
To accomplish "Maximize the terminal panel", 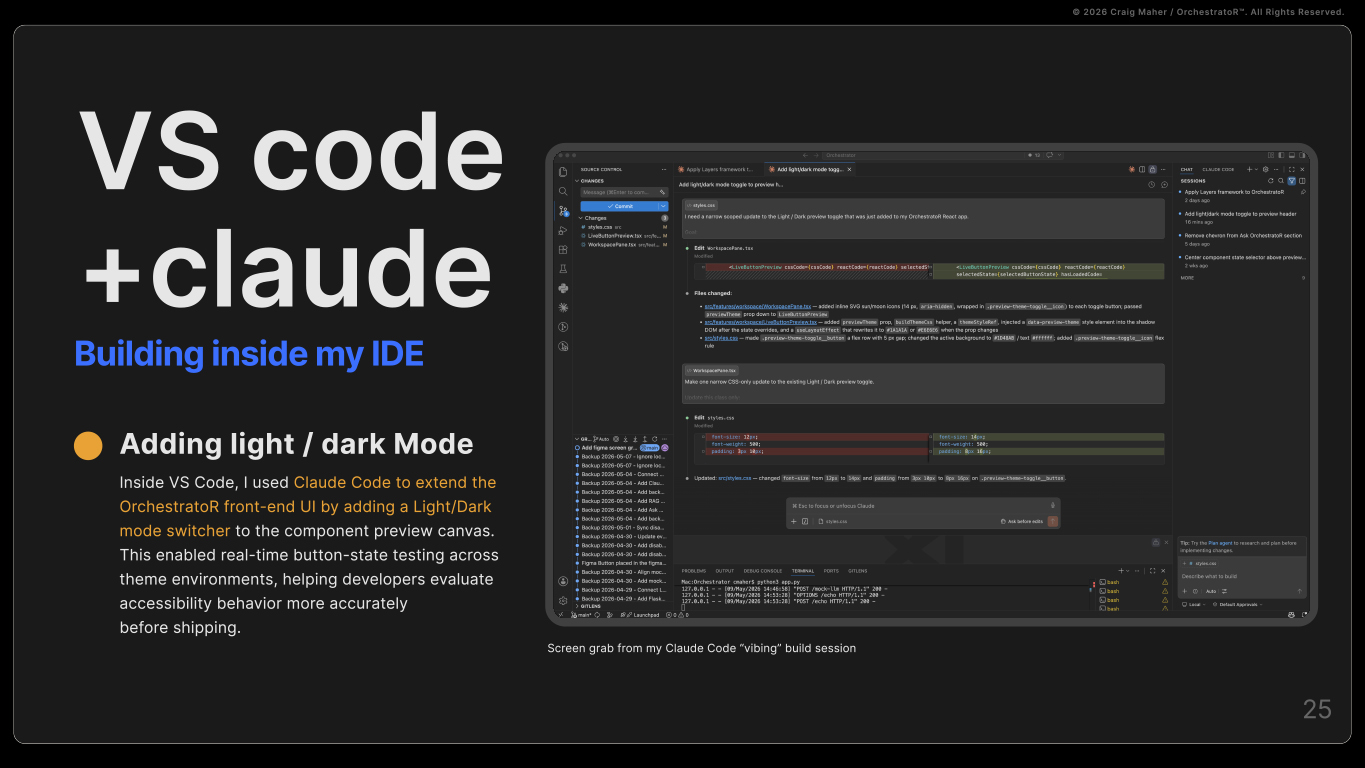I will 1152,571.
